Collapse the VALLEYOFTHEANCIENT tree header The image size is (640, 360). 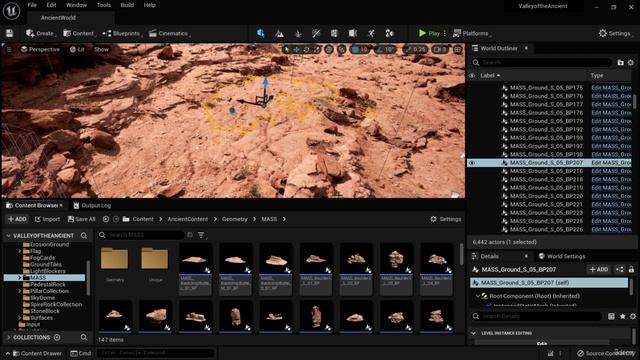[8, 236]
